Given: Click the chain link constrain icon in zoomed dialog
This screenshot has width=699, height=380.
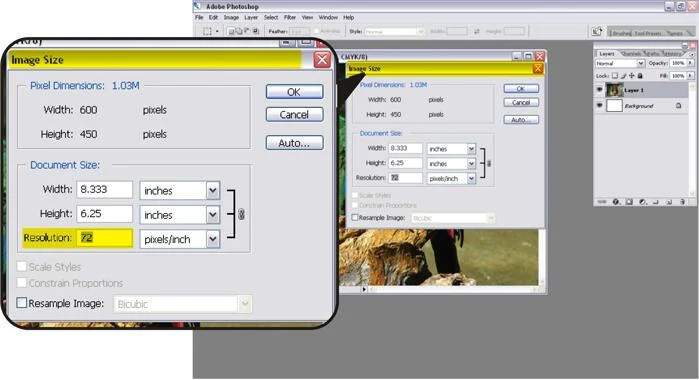Looking at the screenshot, I should pos(241,214).
